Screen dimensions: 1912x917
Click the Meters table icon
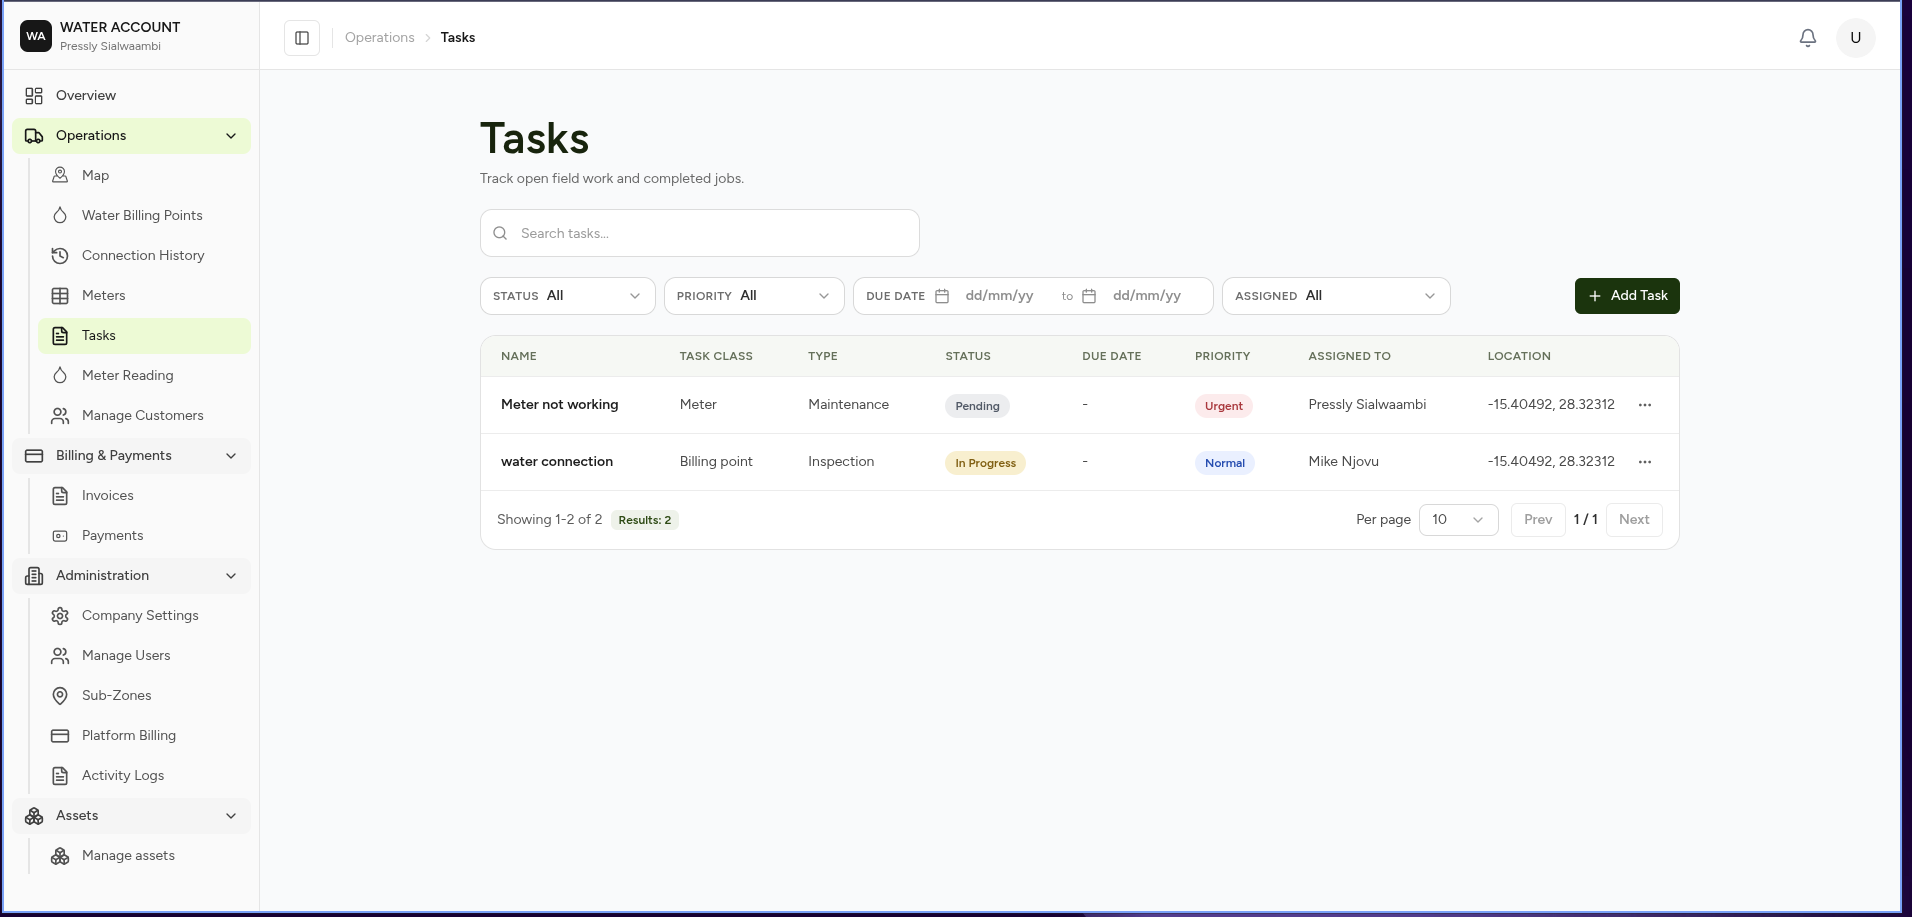[x=60, y=296]
